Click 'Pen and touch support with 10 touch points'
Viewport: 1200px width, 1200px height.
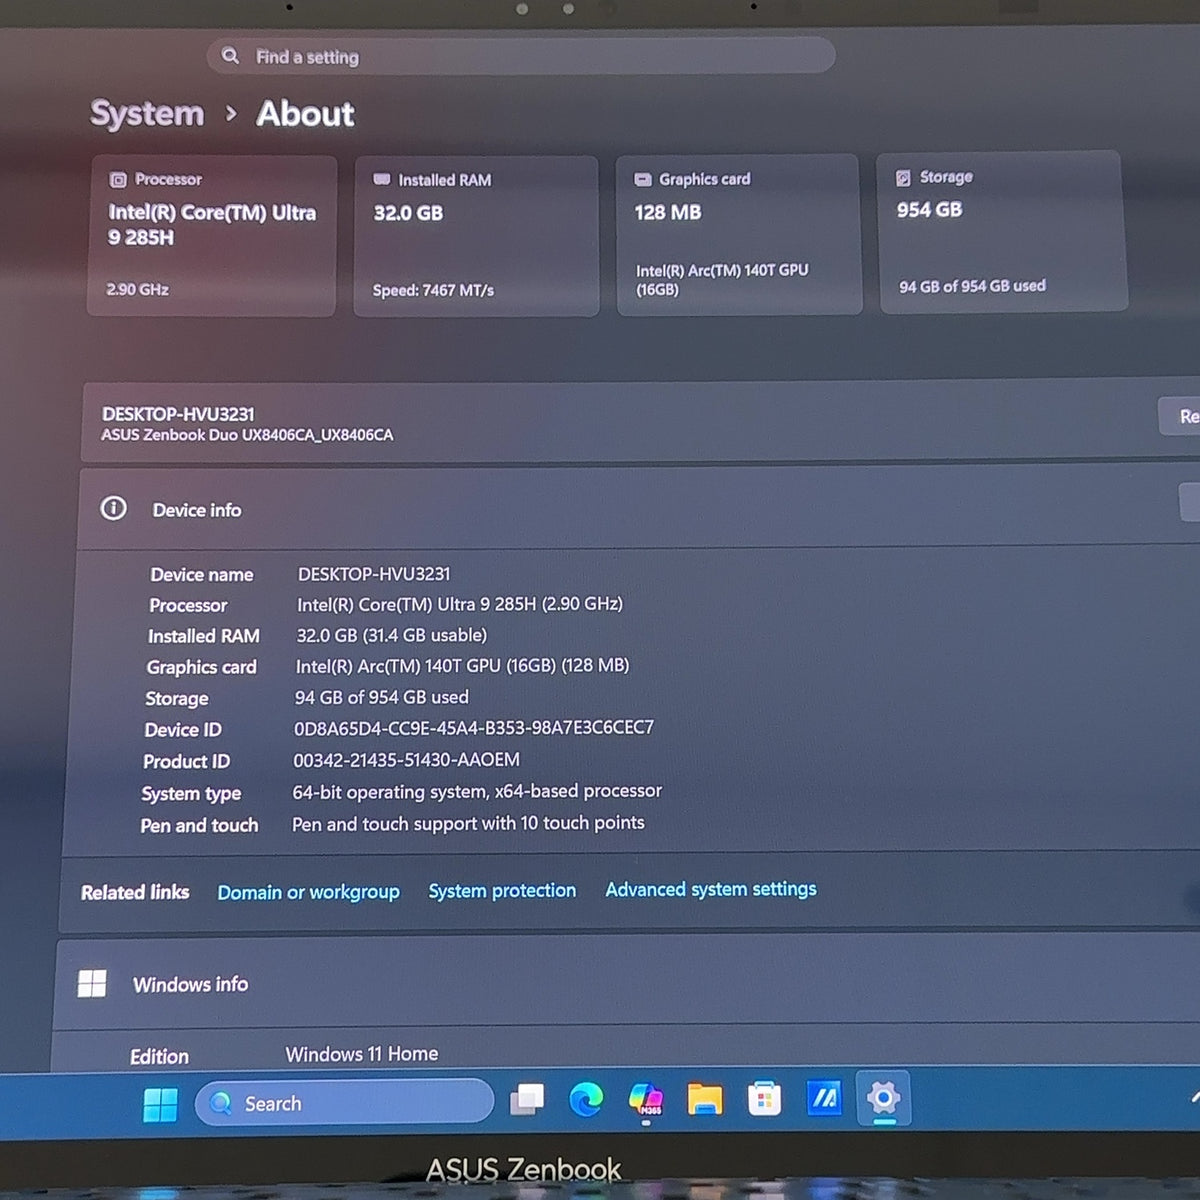click(468, 823)
